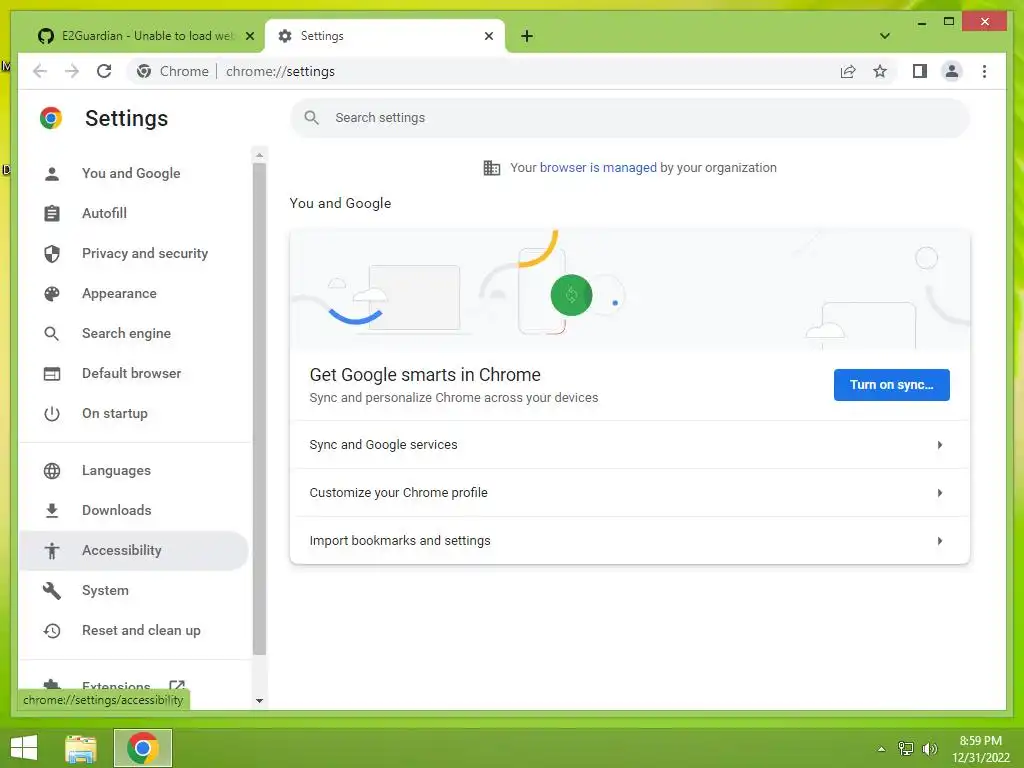Click the Chrome logo beside Settings title

pyautogui.click(x=51, y=118)
